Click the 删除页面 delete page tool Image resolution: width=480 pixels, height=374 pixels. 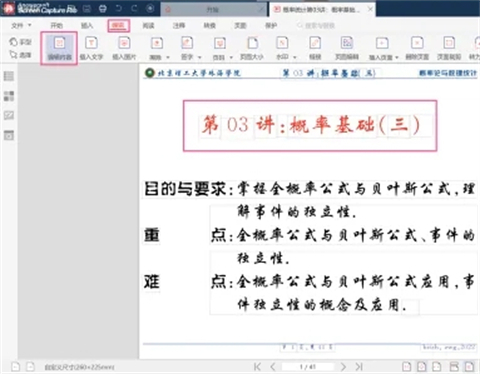(x=417, y=48)
